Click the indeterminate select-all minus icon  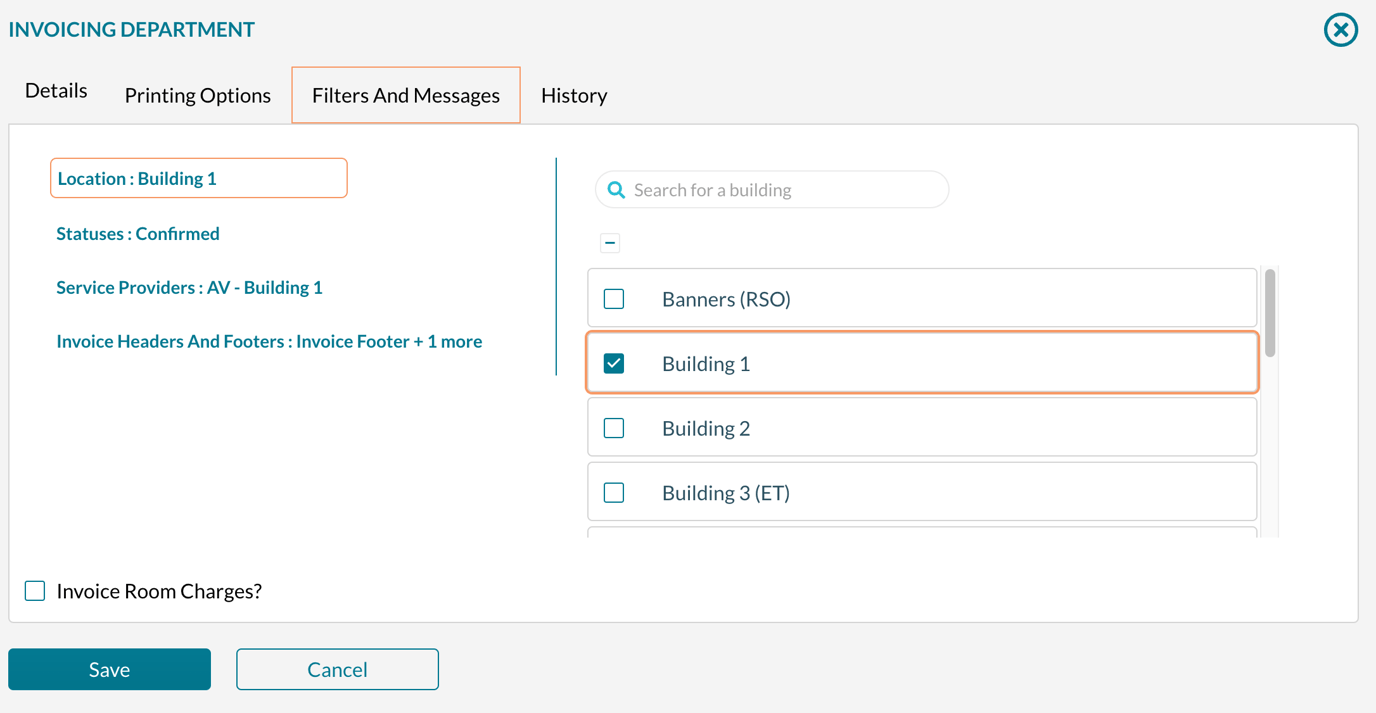click(x=610, y=242)
